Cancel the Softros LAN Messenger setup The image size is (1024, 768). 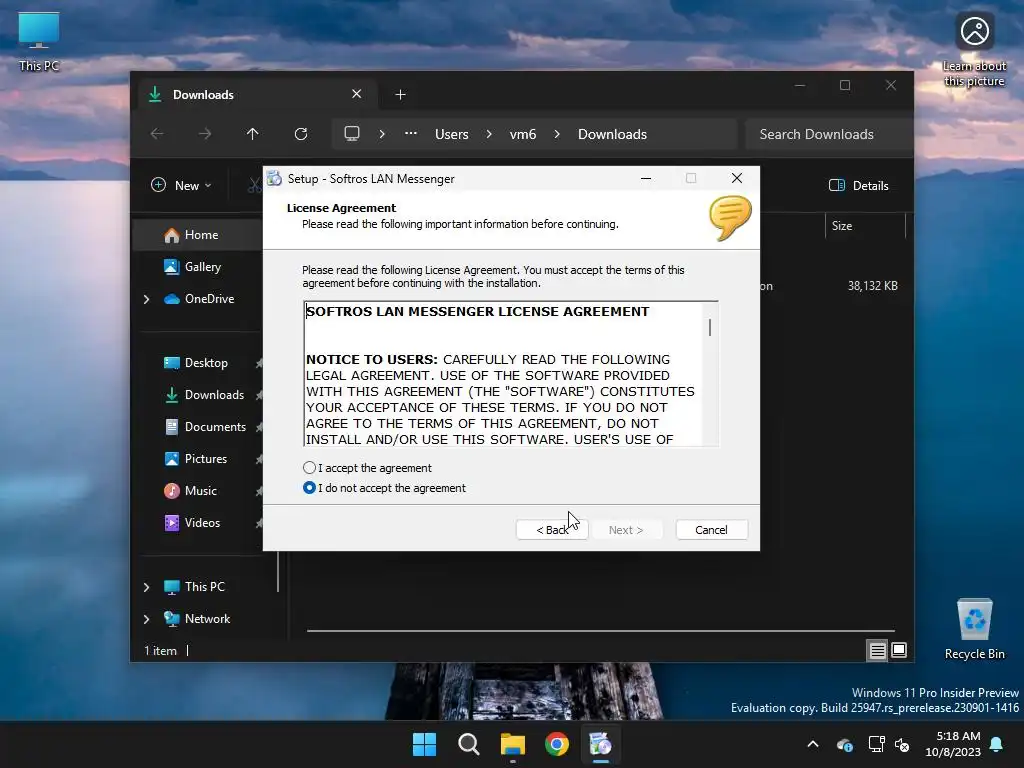coord(711,530)
